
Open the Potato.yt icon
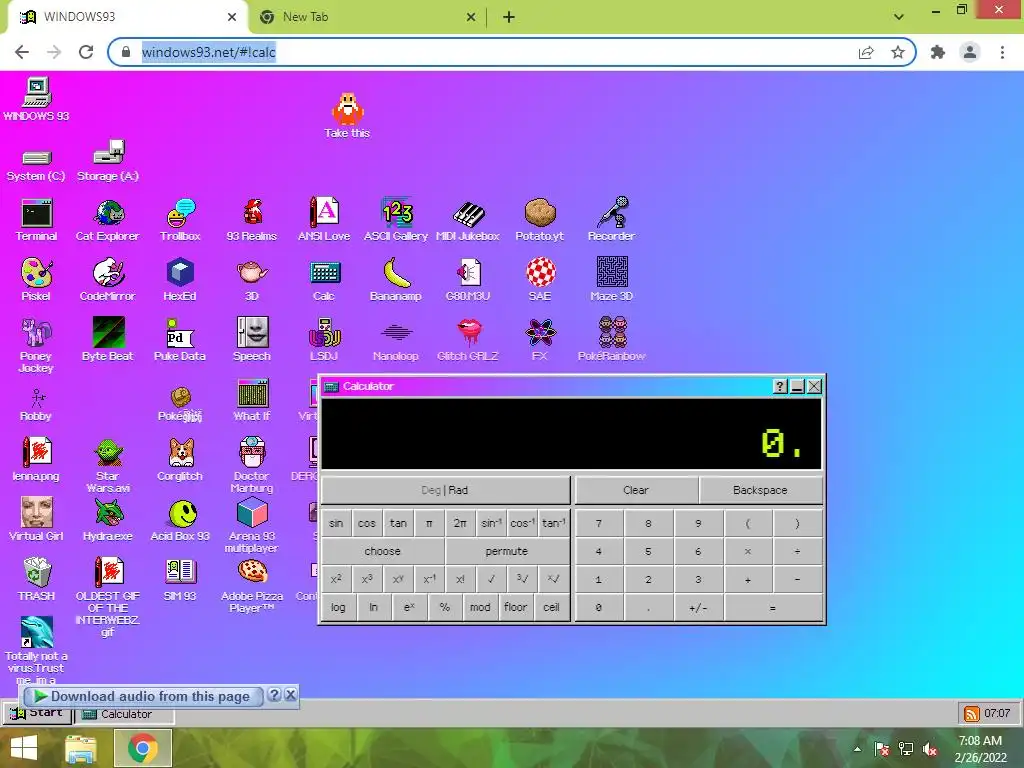(539, 219)
